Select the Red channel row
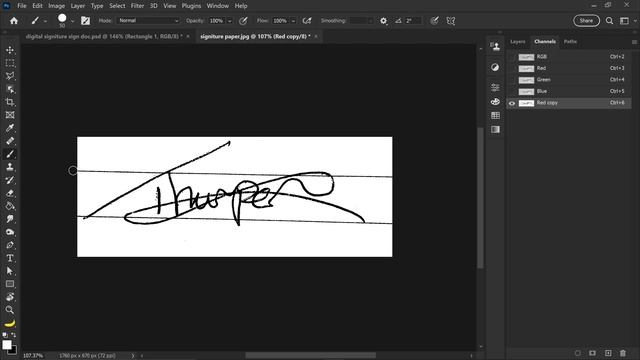 tap(569, 68)
